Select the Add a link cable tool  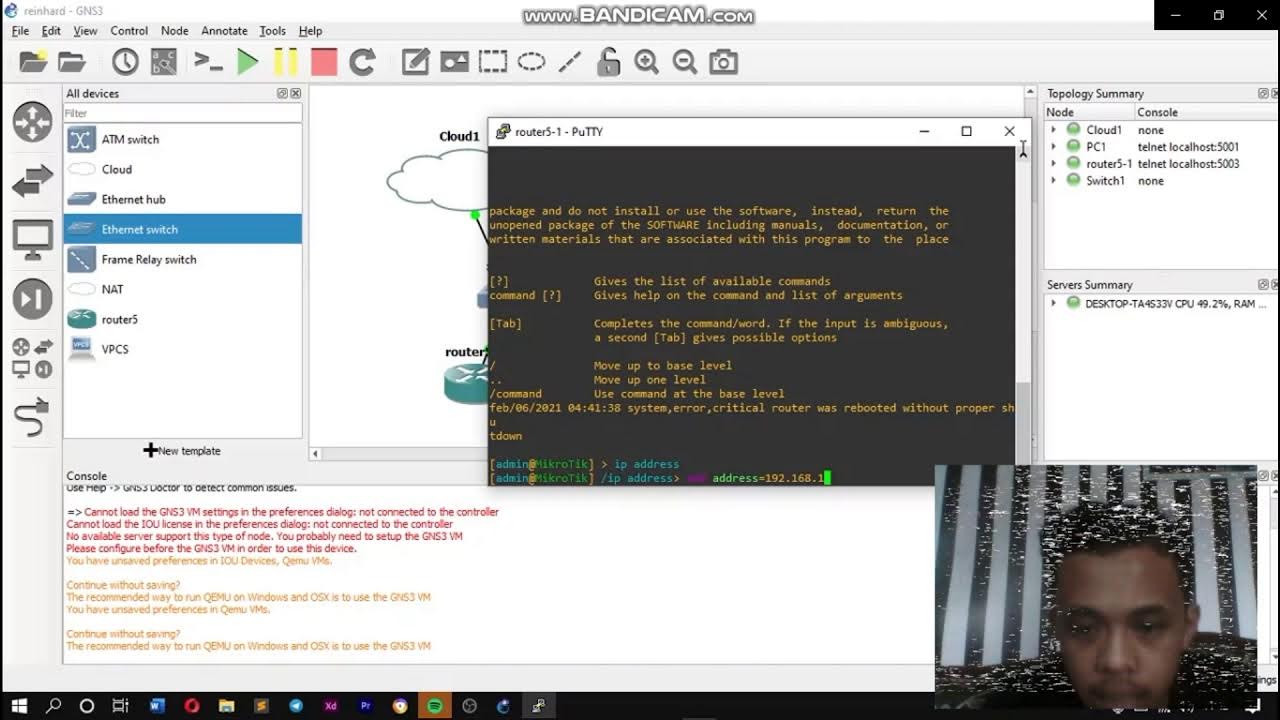[x=32, y=417]
